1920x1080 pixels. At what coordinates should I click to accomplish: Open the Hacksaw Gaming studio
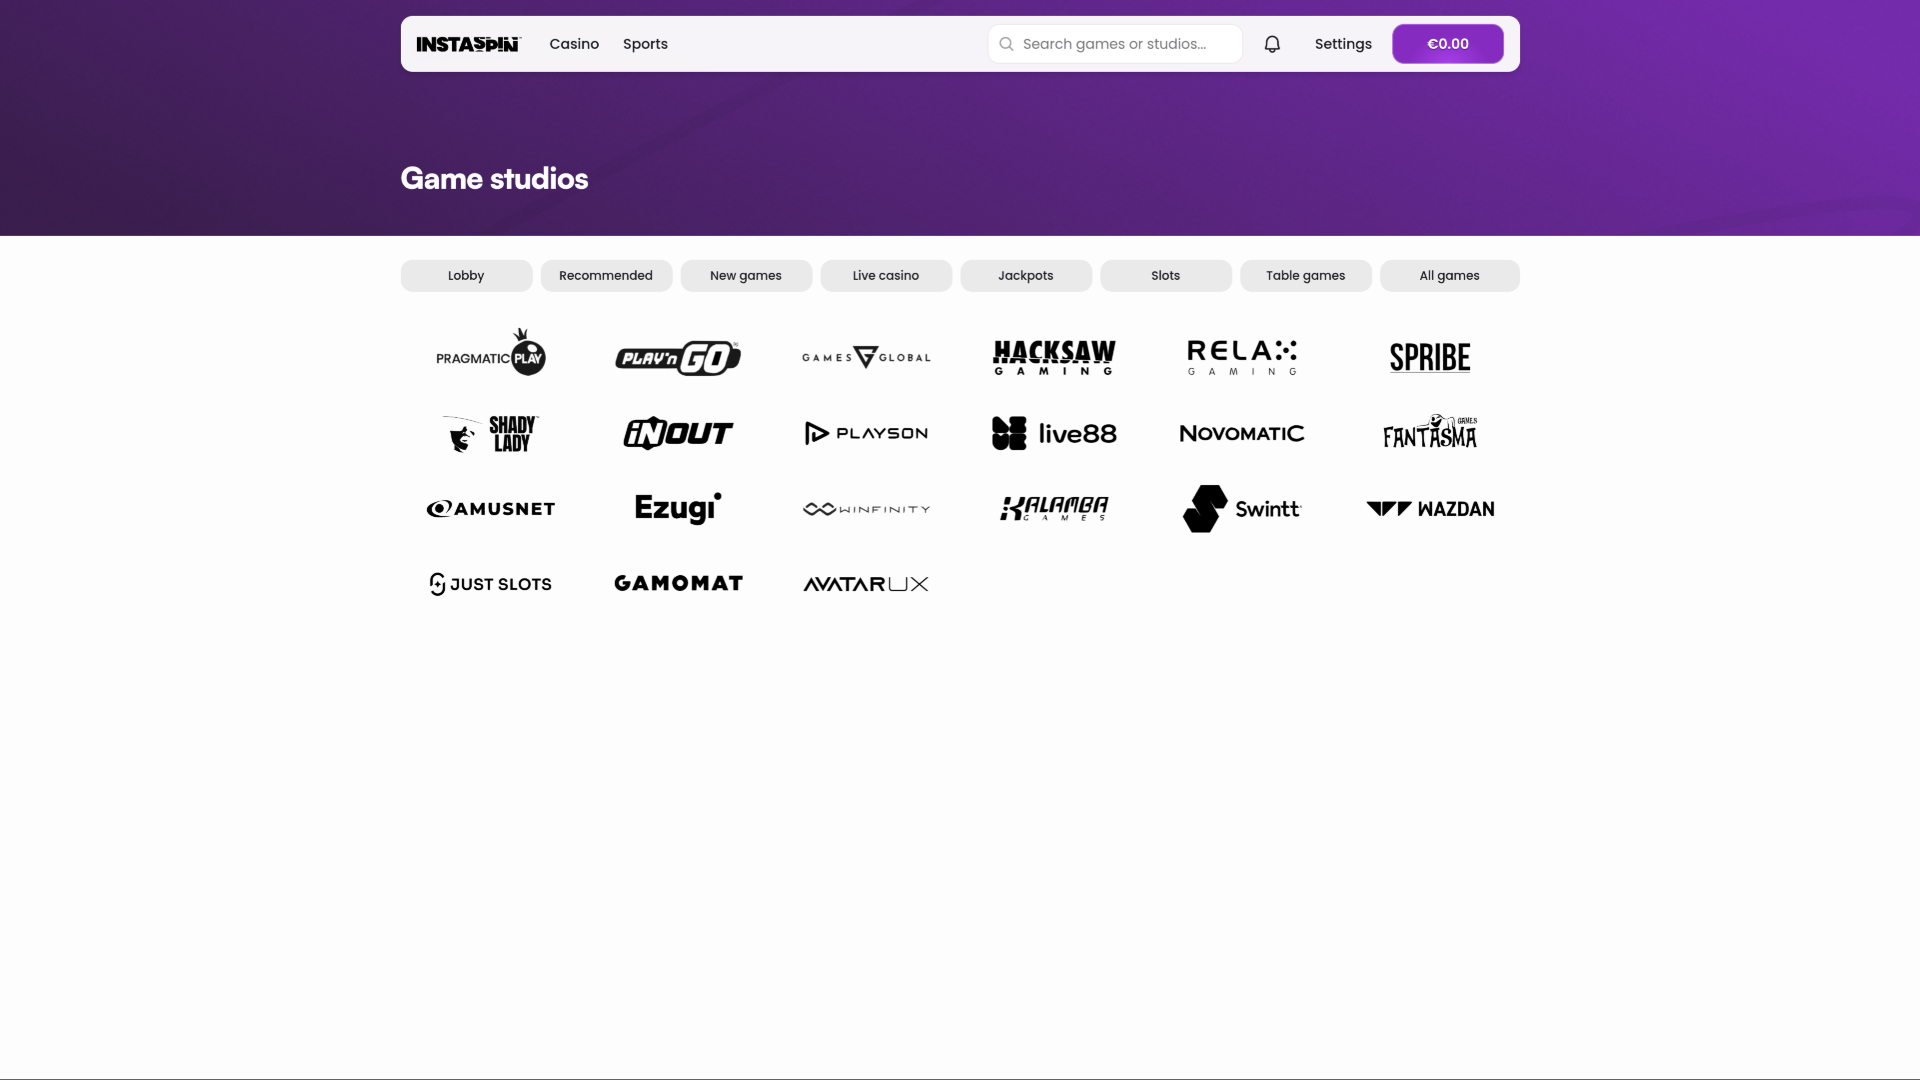1053,357
